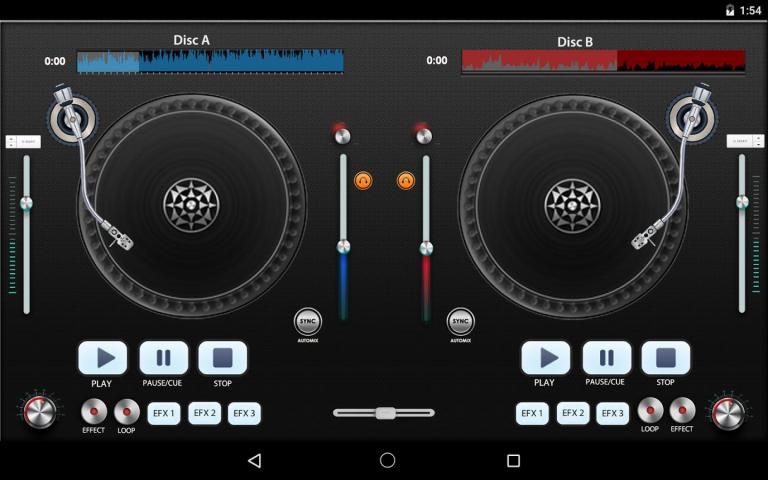Toggle the left deck LOOP button
Viewport: 768px width, 480px height.
[126, 411]
